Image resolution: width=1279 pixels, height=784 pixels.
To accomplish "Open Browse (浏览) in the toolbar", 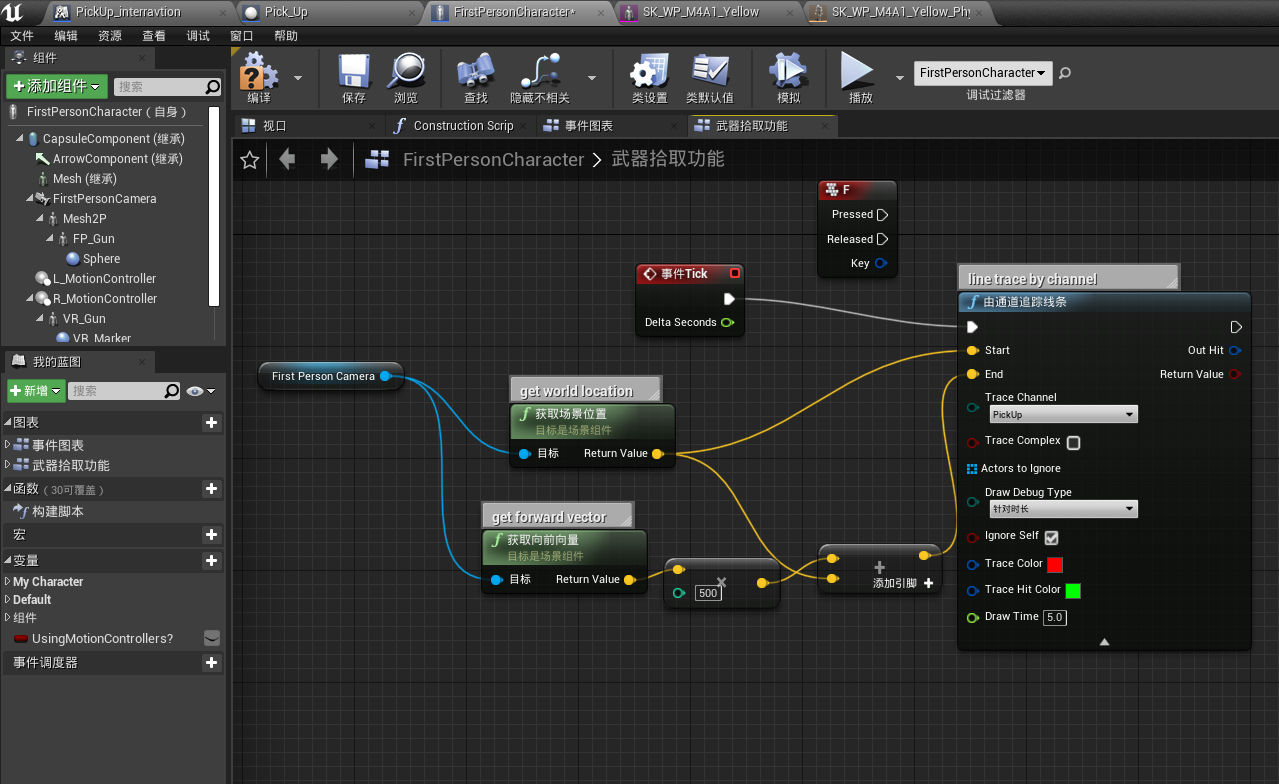I will (x=406, y=75).
